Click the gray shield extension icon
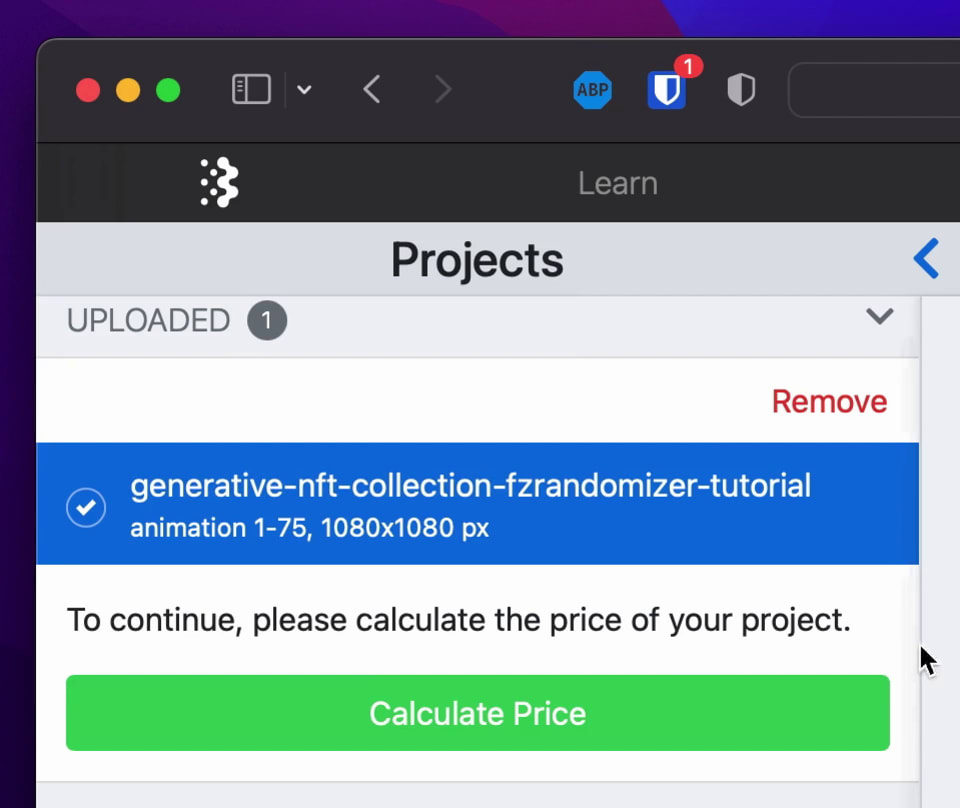 point(741,90)
